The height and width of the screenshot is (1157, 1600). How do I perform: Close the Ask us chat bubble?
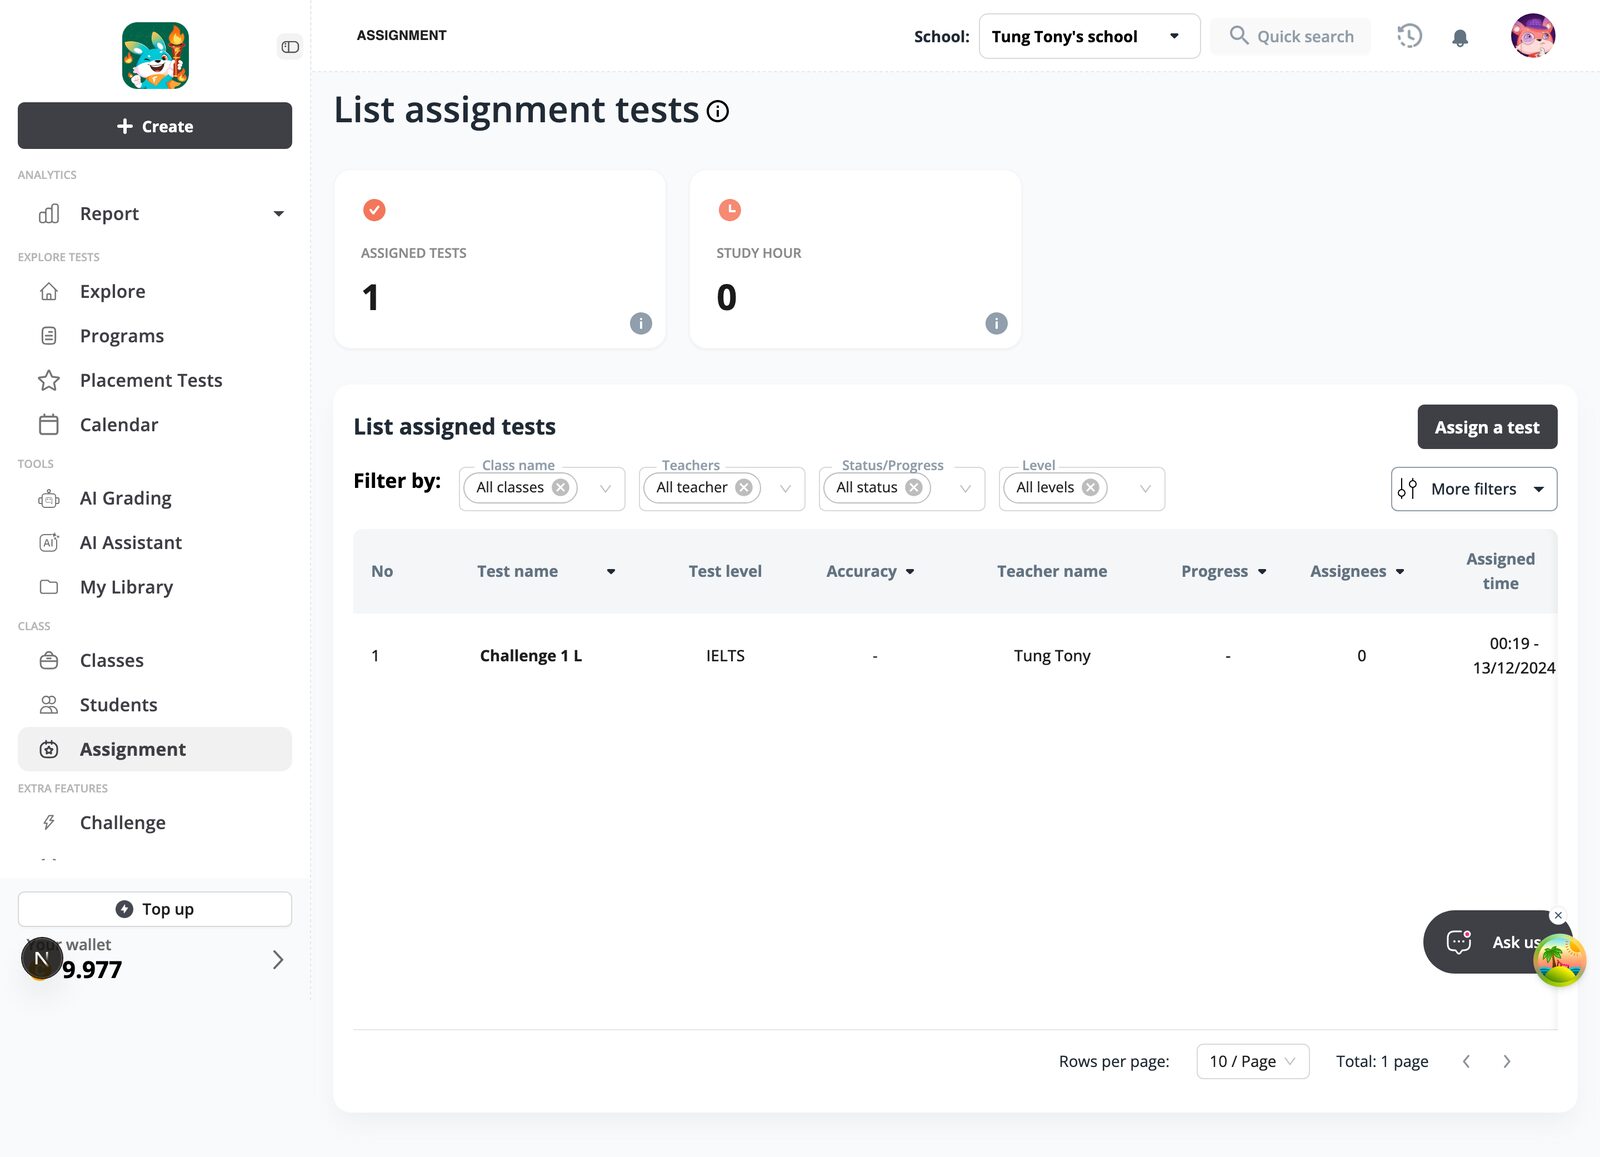(x=1557, y=915)
